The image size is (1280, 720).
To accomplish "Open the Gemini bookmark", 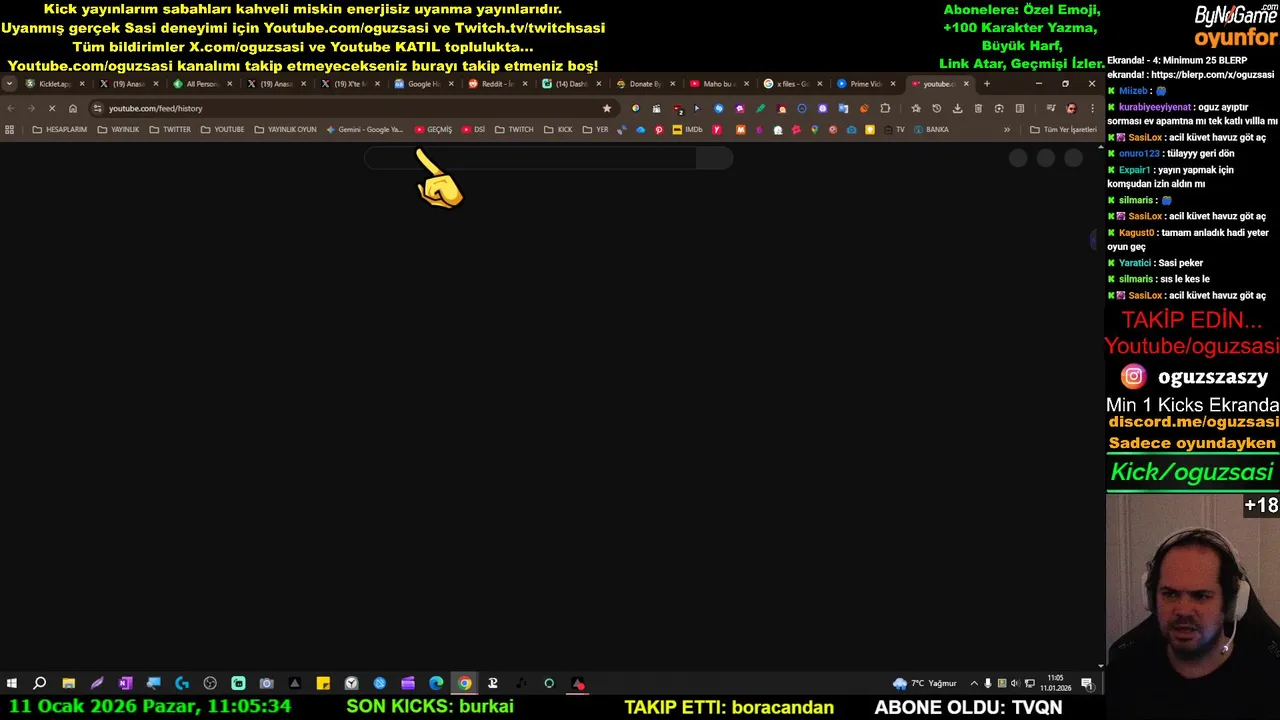I will tap(364, 129).
